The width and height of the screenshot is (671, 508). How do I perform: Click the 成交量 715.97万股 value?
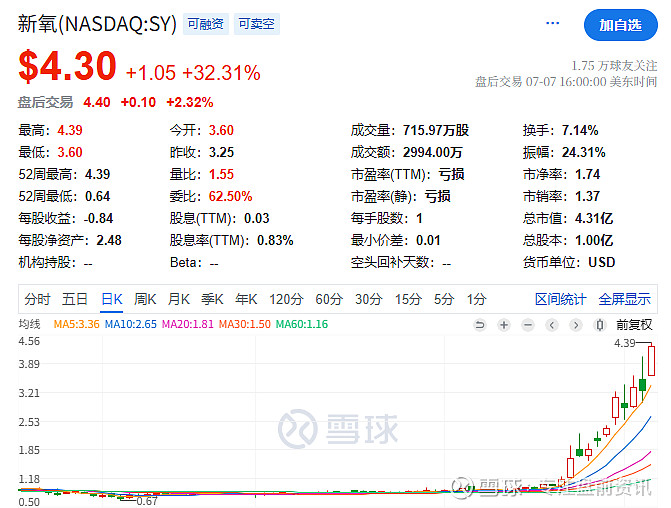[436, 130]
